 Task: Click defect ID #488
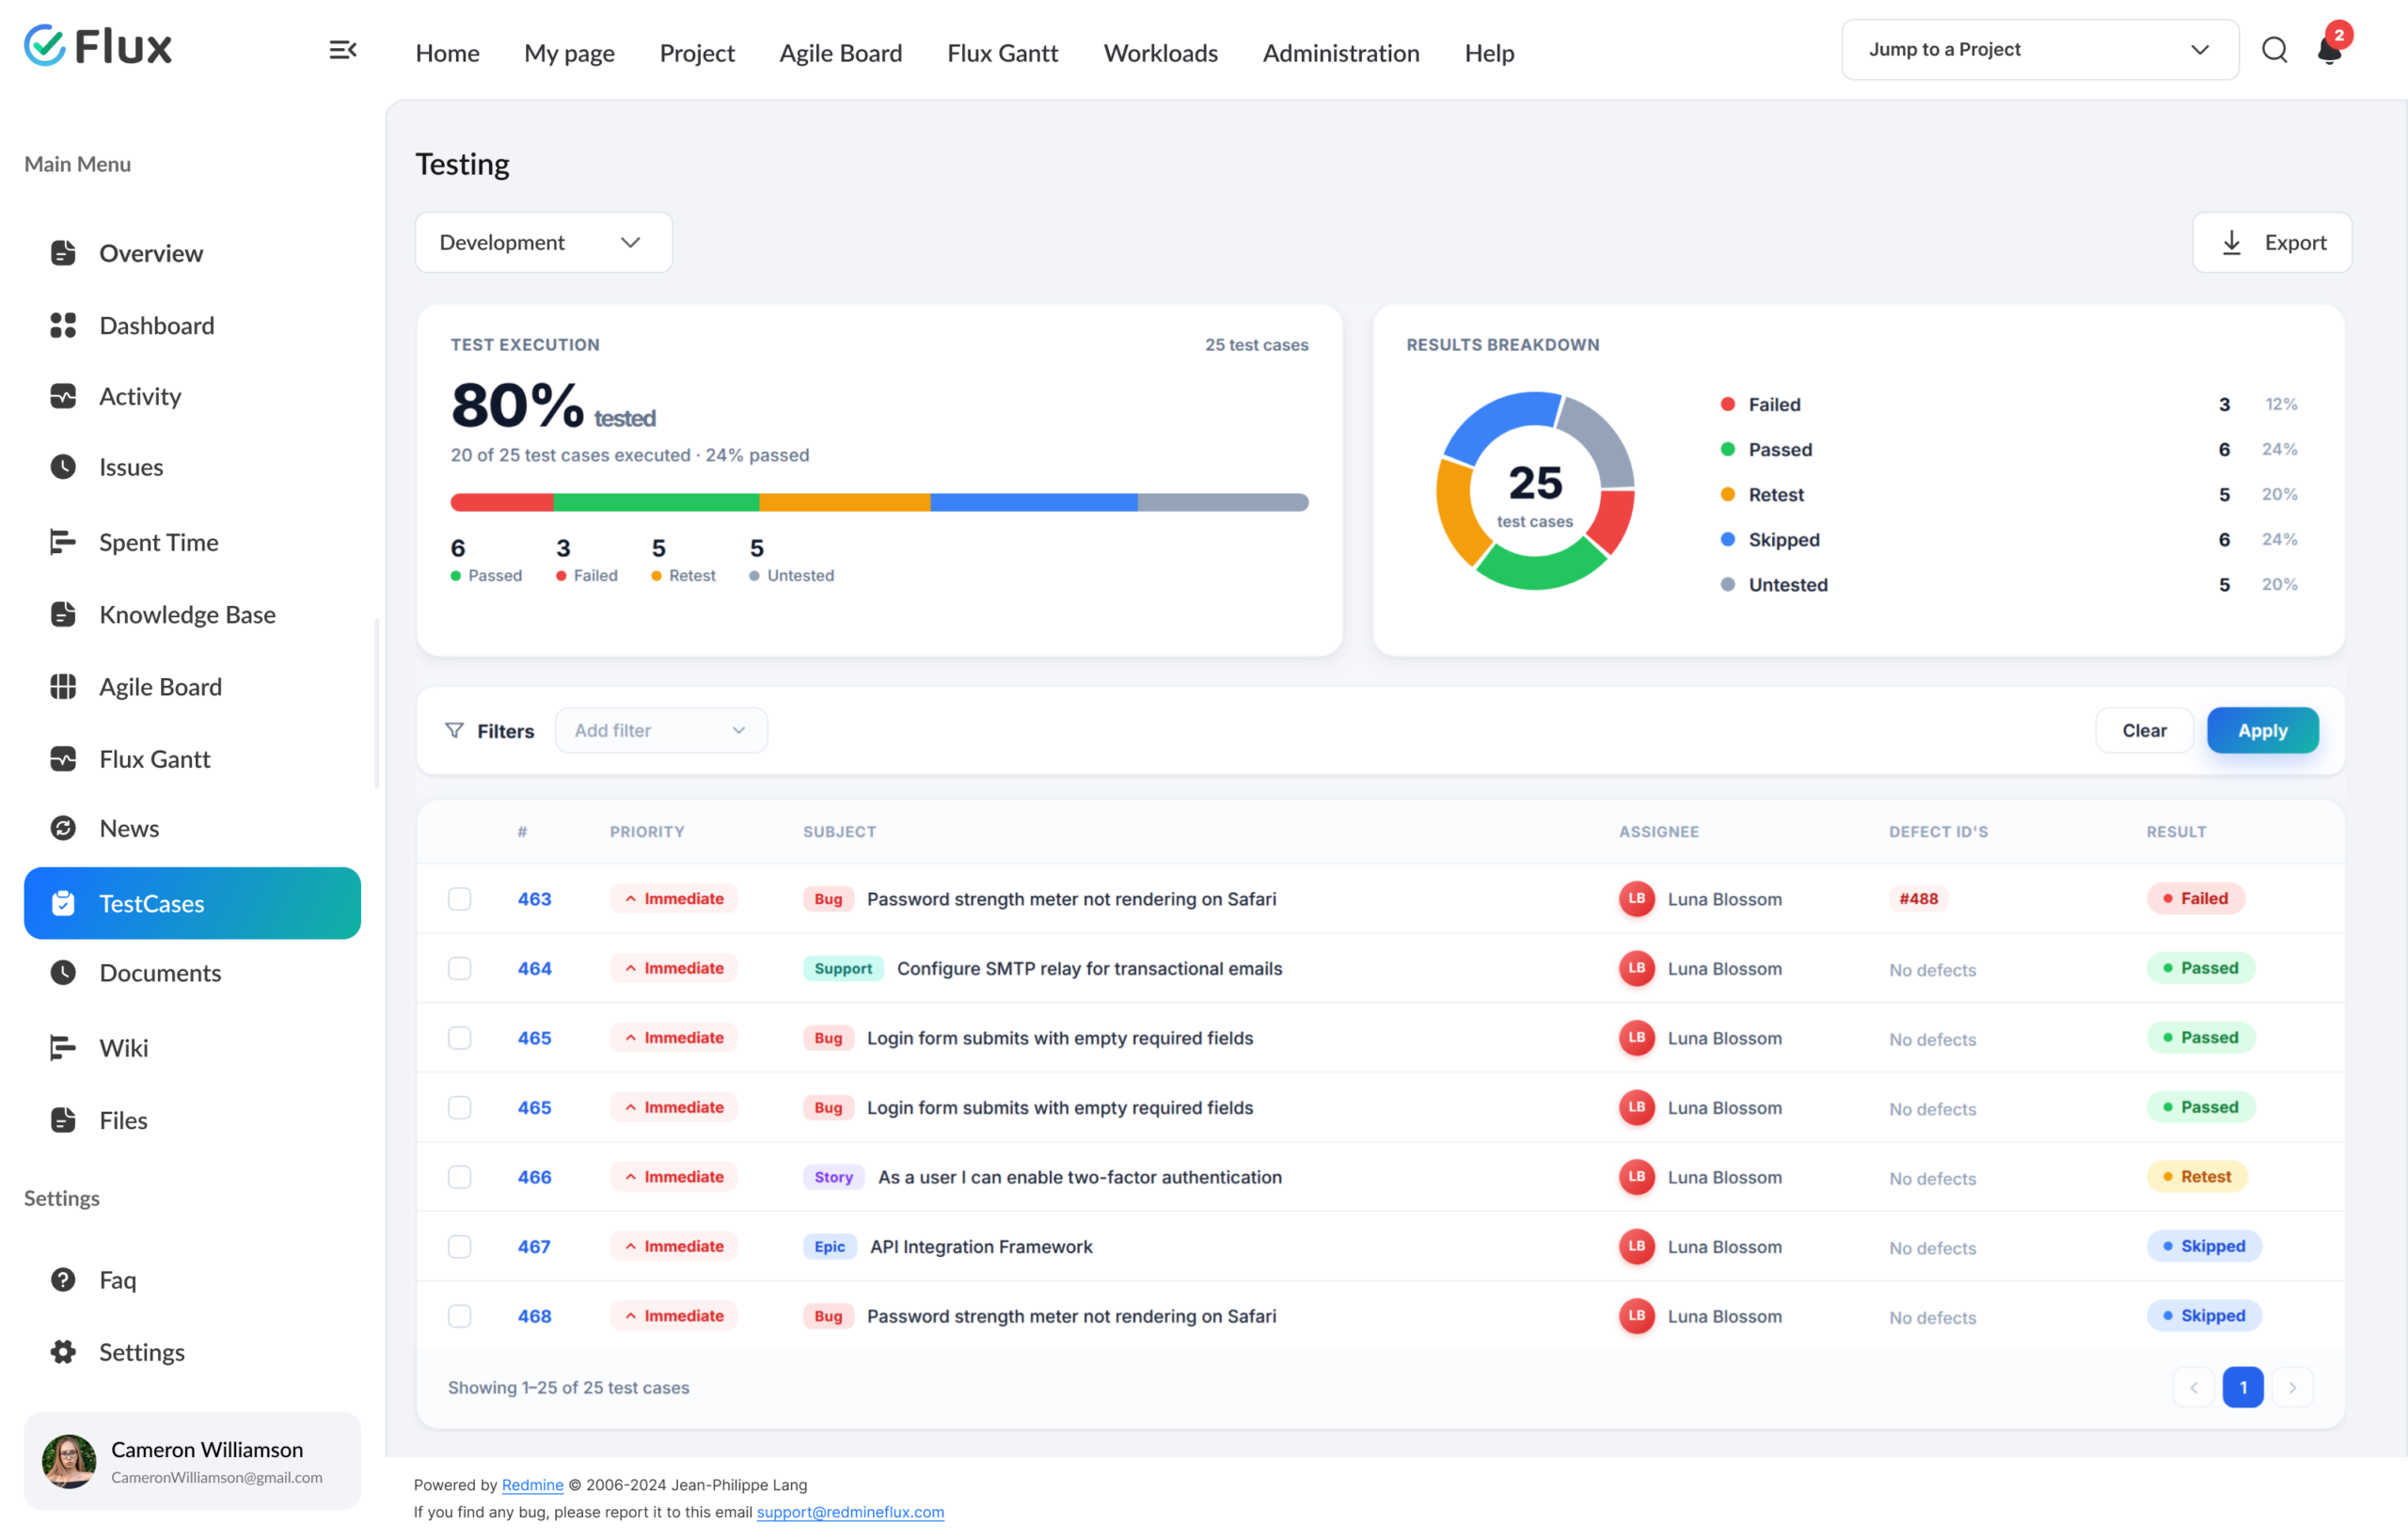coord(1918,898)
